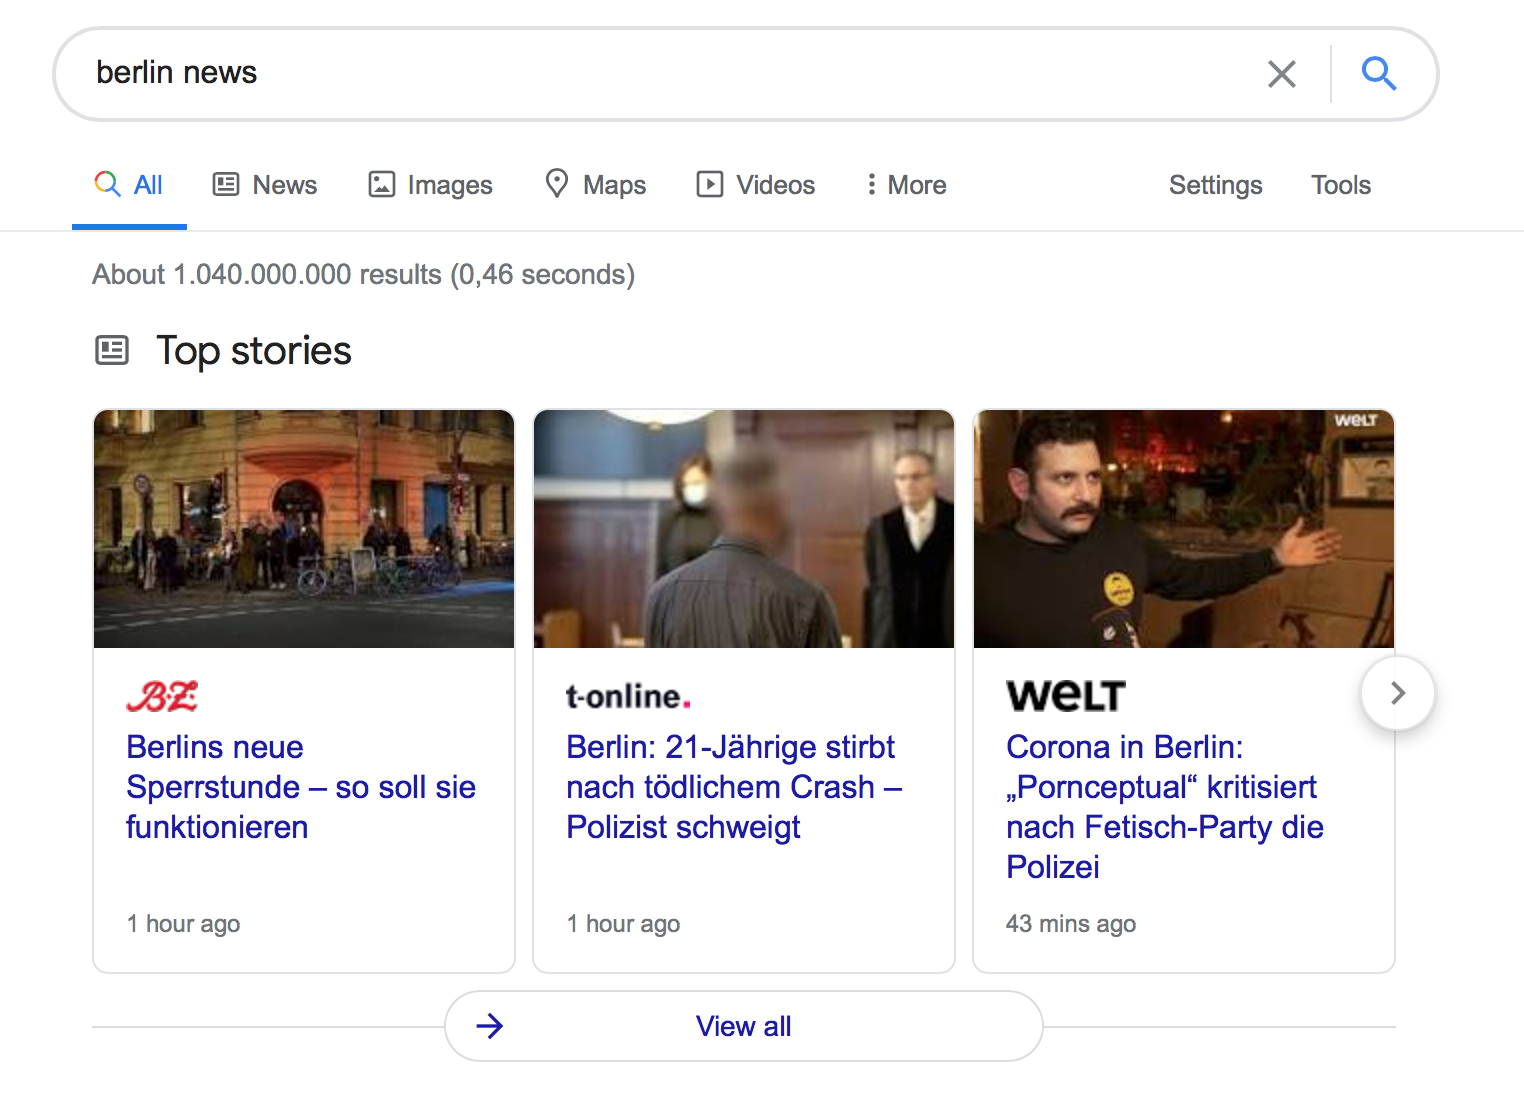Click the WELT publisher logo

[1066, 696]
